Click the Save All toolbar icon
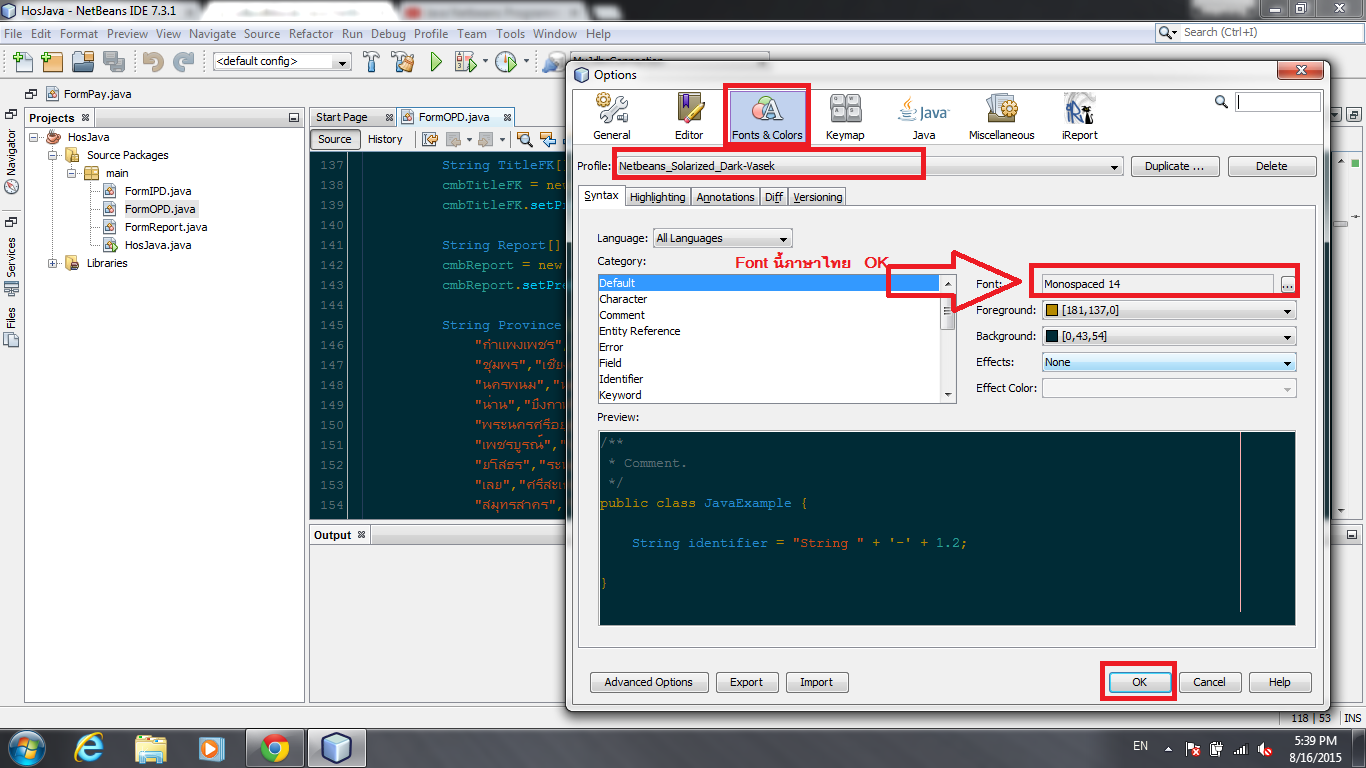 tap(114, 62)
